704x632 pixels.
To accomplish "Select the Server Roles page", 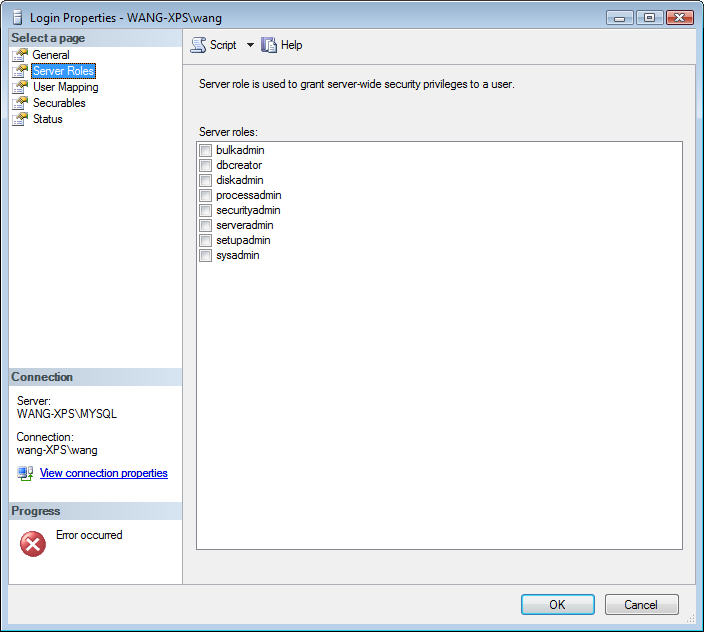I will pos(63,71).
